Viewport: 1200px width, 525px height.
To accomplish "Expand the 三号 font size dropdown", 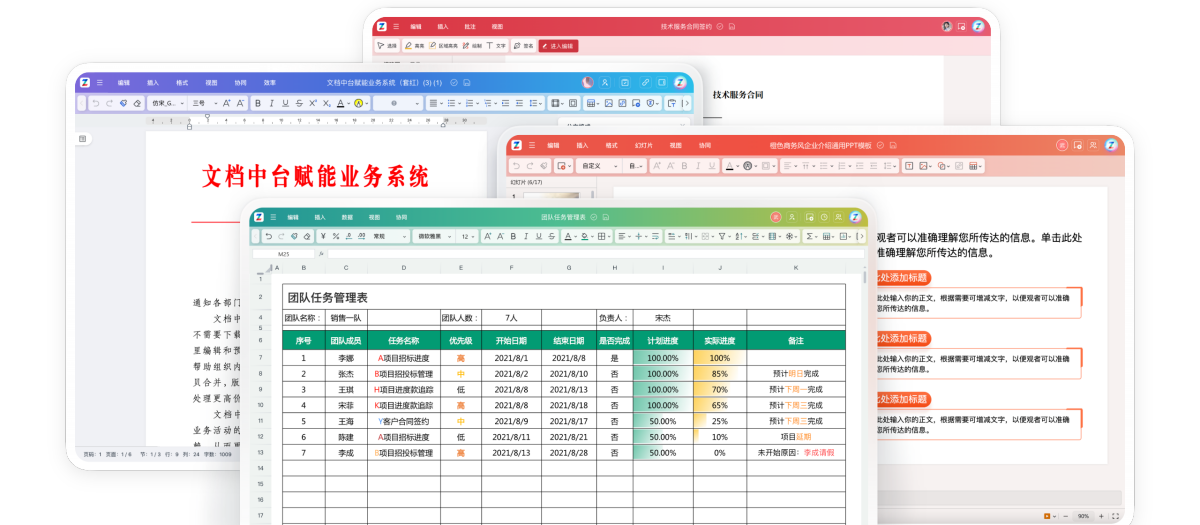I will tap(203, 103).
